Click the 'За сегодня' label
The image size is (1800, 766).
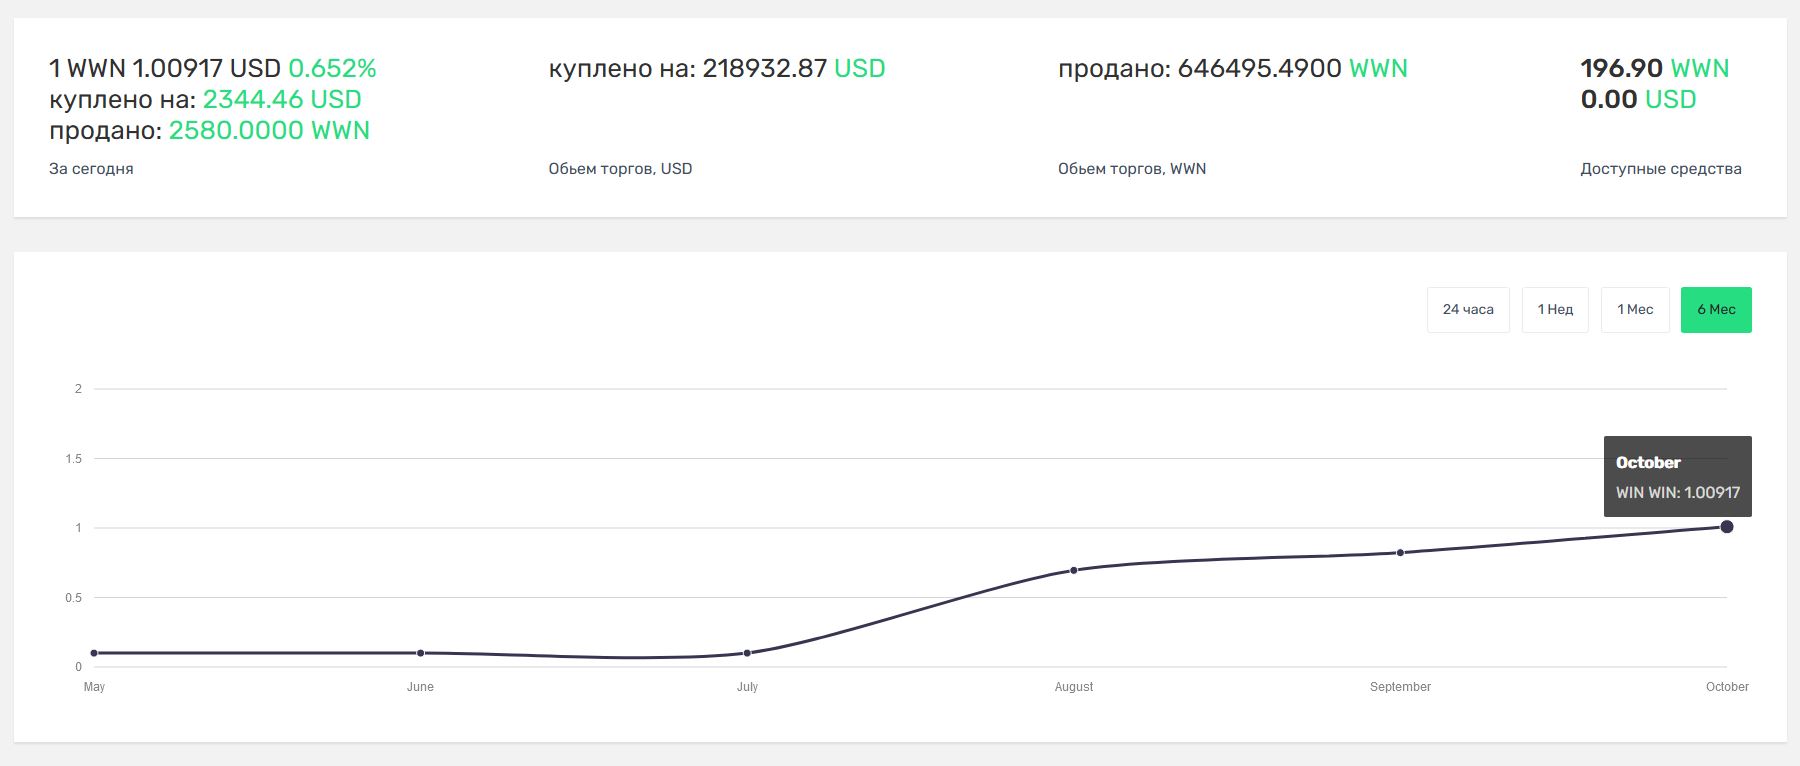coord(91,169)
